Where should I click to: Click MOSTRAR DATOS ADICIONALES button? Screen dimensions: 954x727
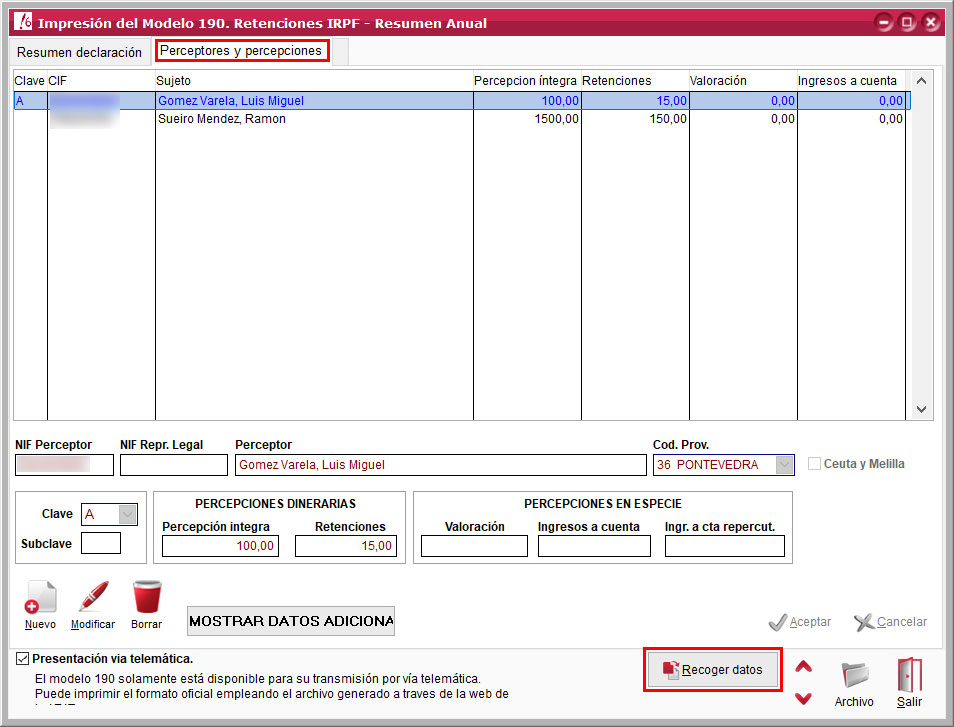pyautogui.click(x=291, y=621)
